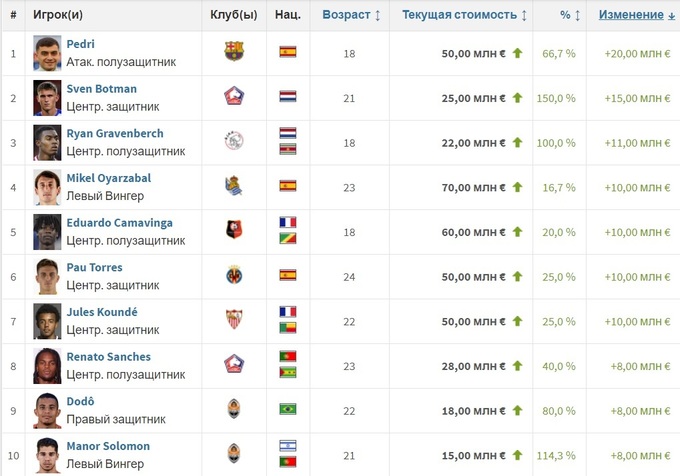Click the Shakhtar crest in Dodô's row
Image resolution: width=680 pixels, height=476 pixels.
(x=234, y=409)
